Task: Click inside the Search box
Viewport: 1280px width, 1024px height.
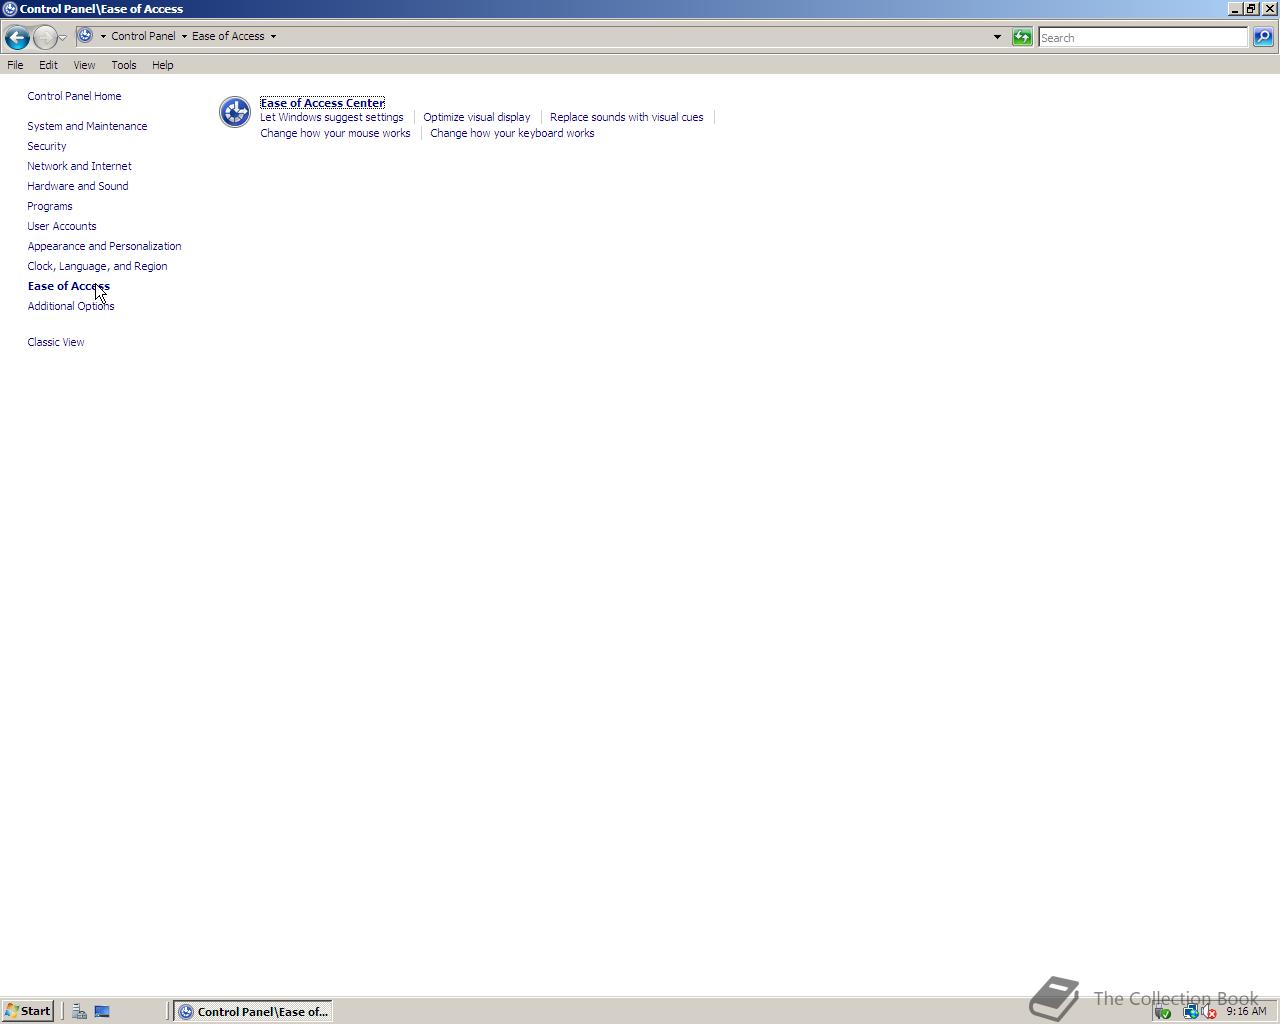Action: 1142,37
